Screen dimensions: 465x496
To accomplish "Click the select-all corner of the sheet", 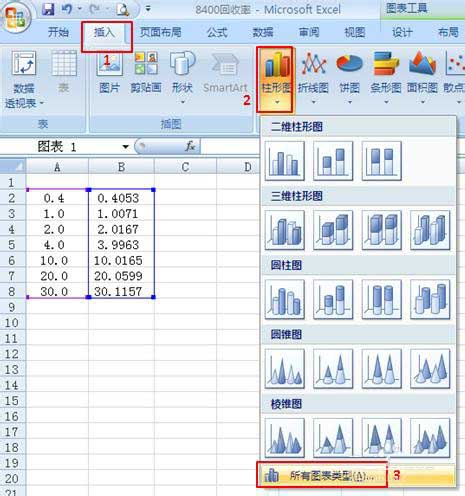I will pyautogui.click(x=13, y=166).
